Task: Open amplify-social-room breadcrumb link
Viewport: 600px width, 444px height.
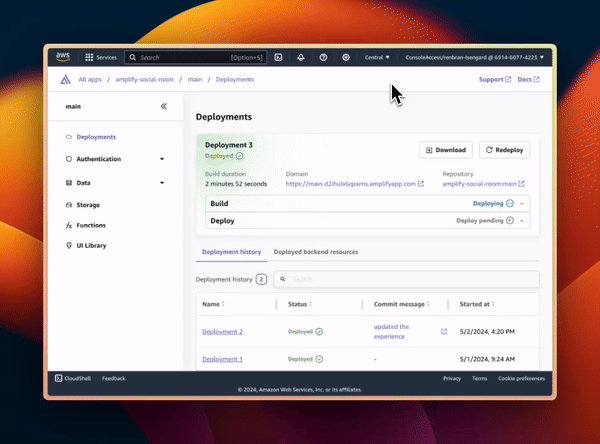Action: [x=144, y=80]
